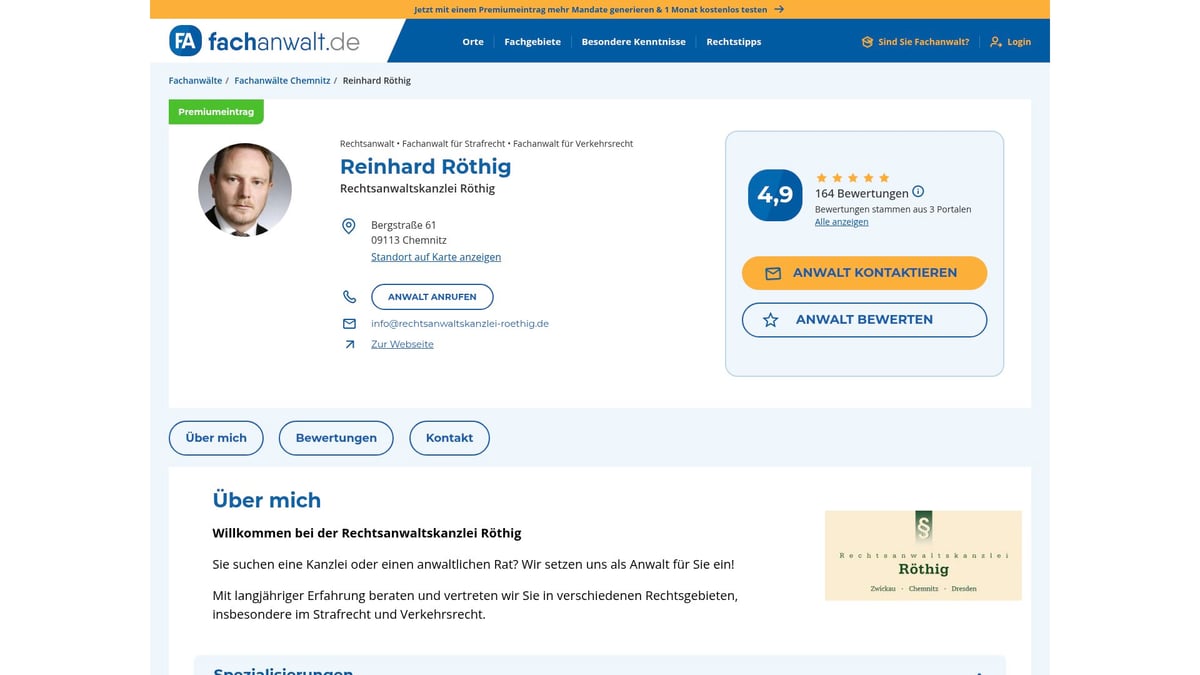Rate the lawyer via the fifth star
The image size is (1200, 675).
coord(886,177)
